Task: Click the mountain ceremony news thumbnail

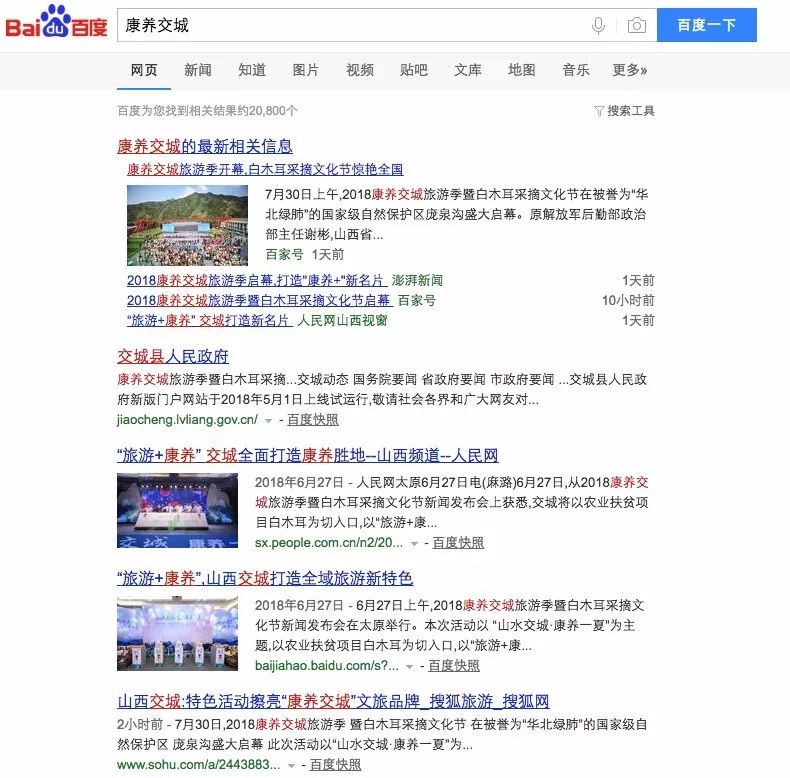Action: pos(187,225)
